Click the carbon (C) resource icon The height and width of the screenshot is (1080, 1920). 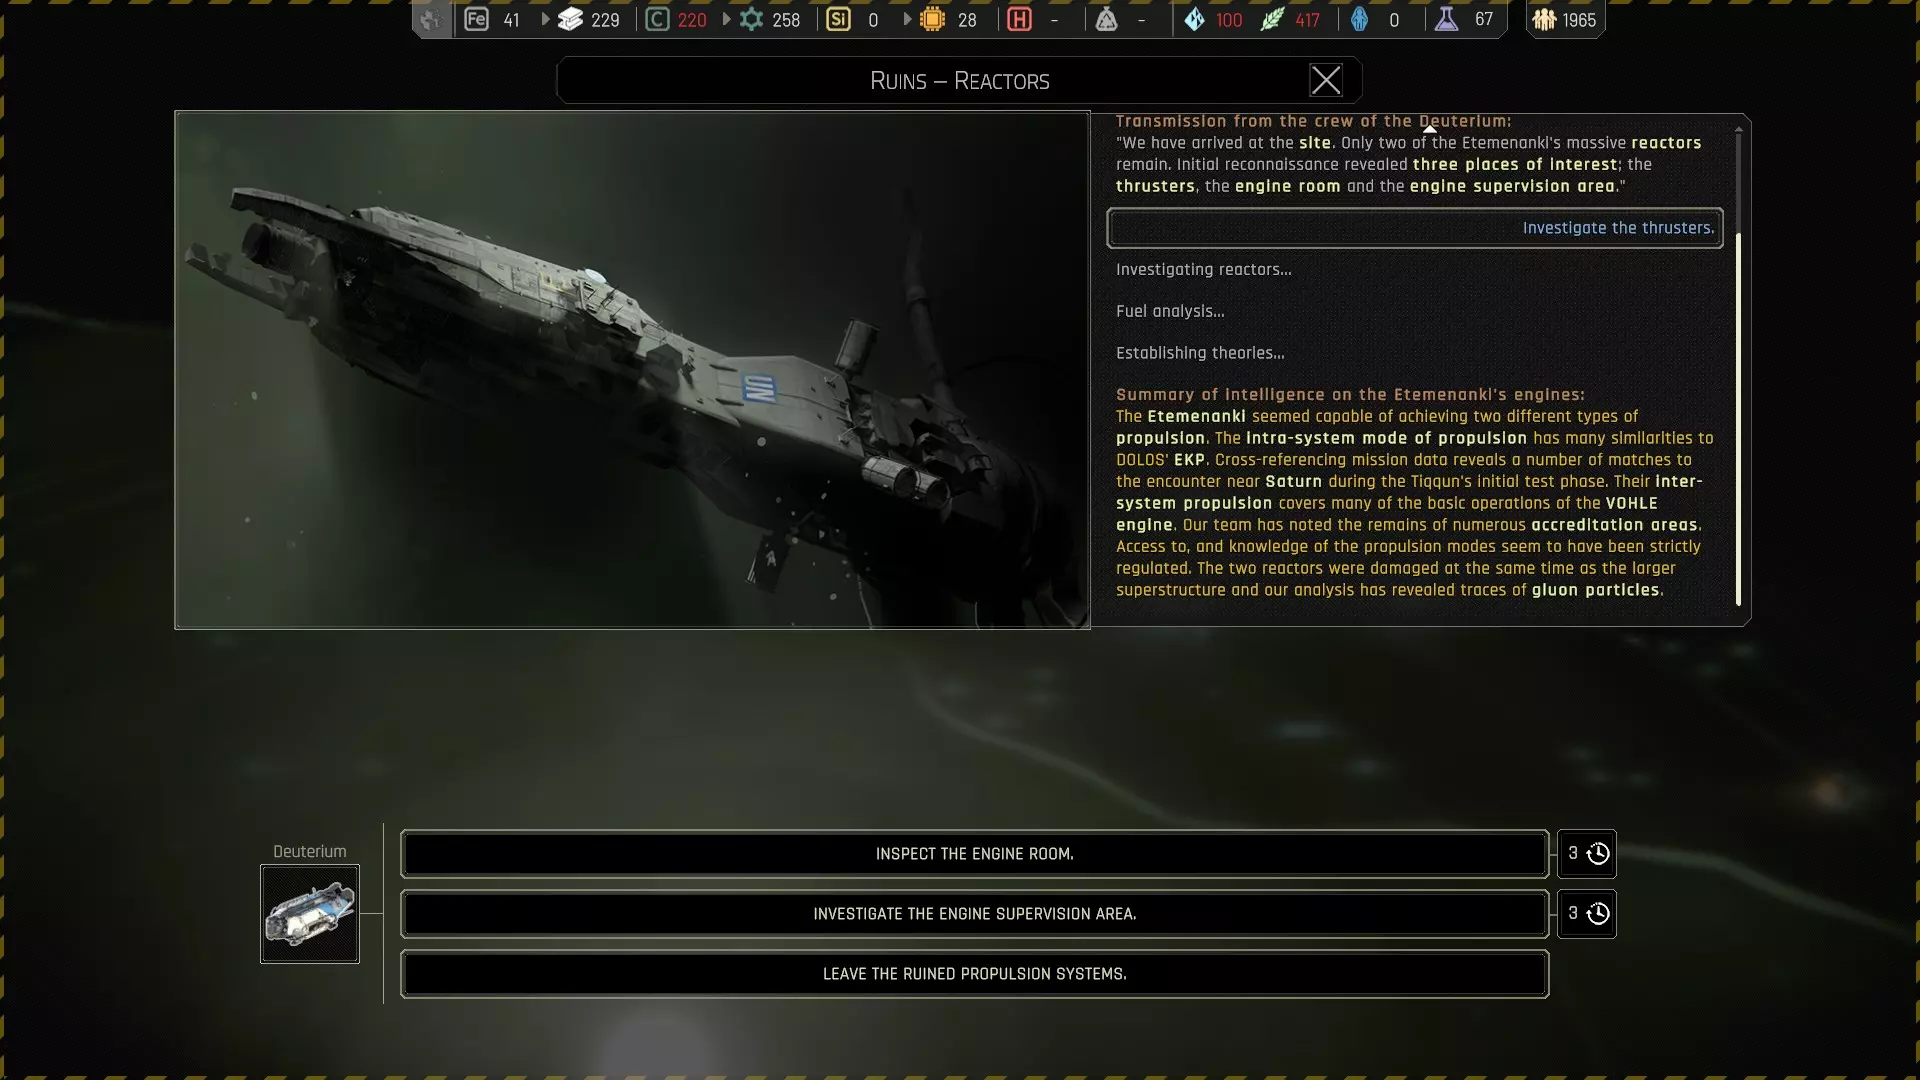(657, 19)
